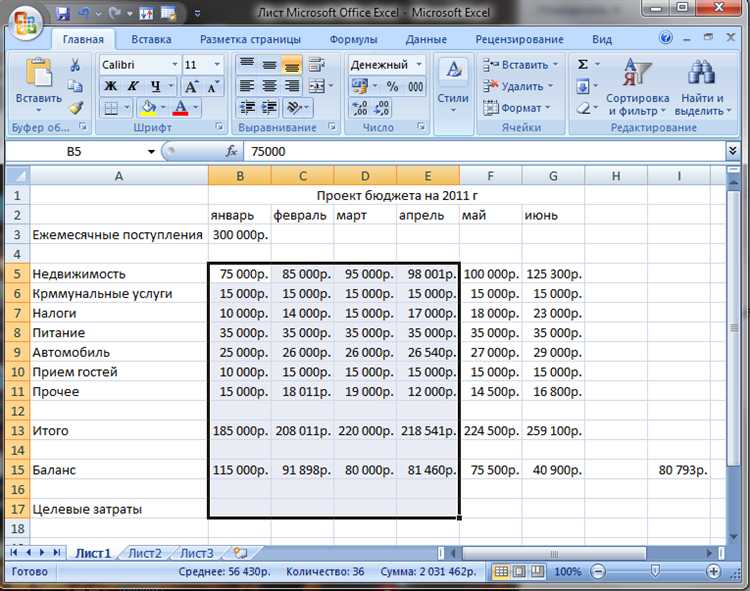Click the zoom out minus button
Viewport: 750px width, 591px height.
tap(598, 571)
